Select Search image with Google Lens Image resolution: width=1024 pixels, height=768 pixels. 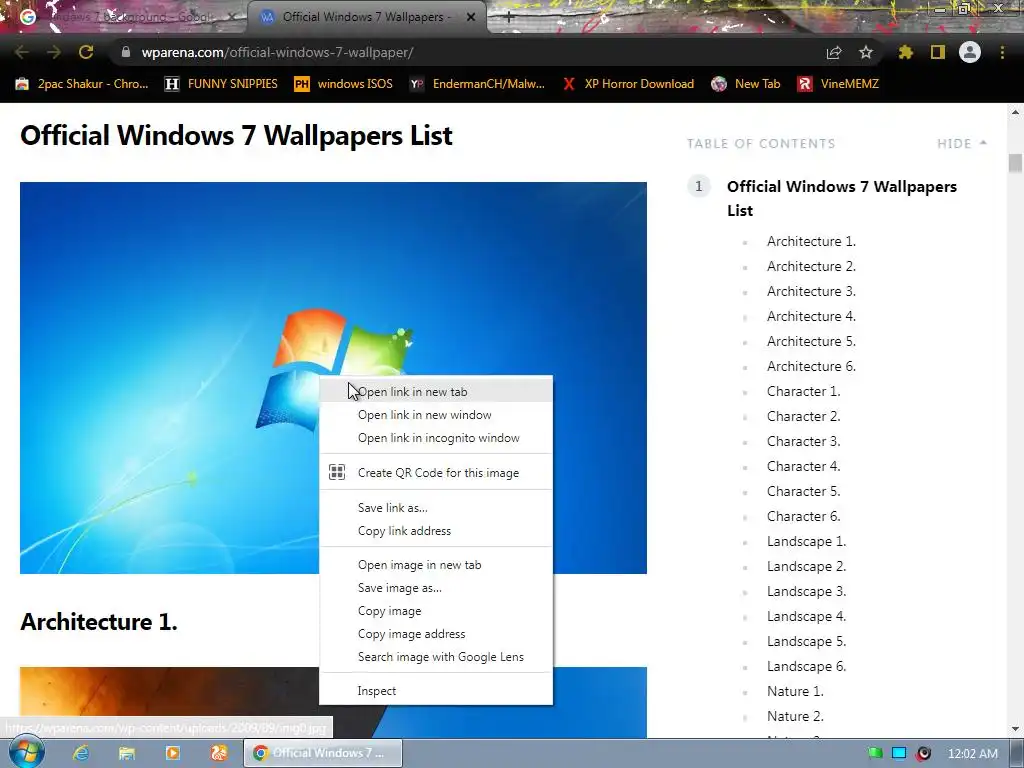click(x=436, y=657)
